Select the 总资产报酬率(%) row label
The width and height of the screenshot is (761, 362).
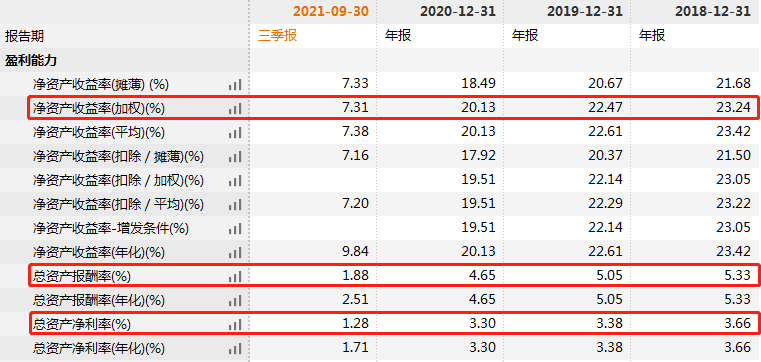click(x=82, y=277)
